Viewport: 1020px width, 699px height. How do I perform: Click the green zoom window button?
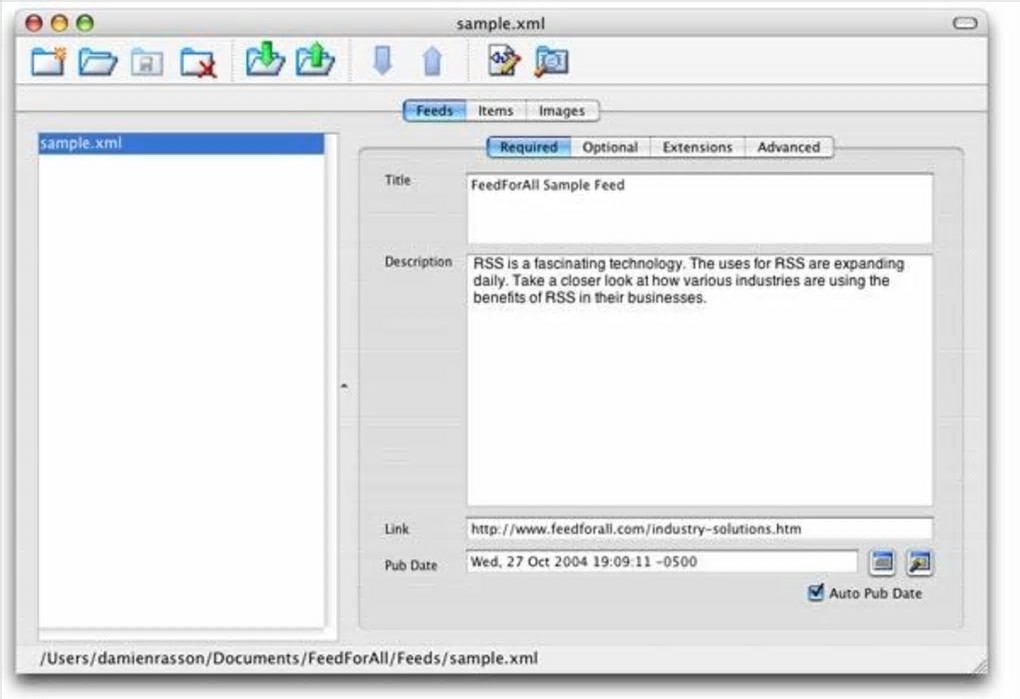[85, 23]
